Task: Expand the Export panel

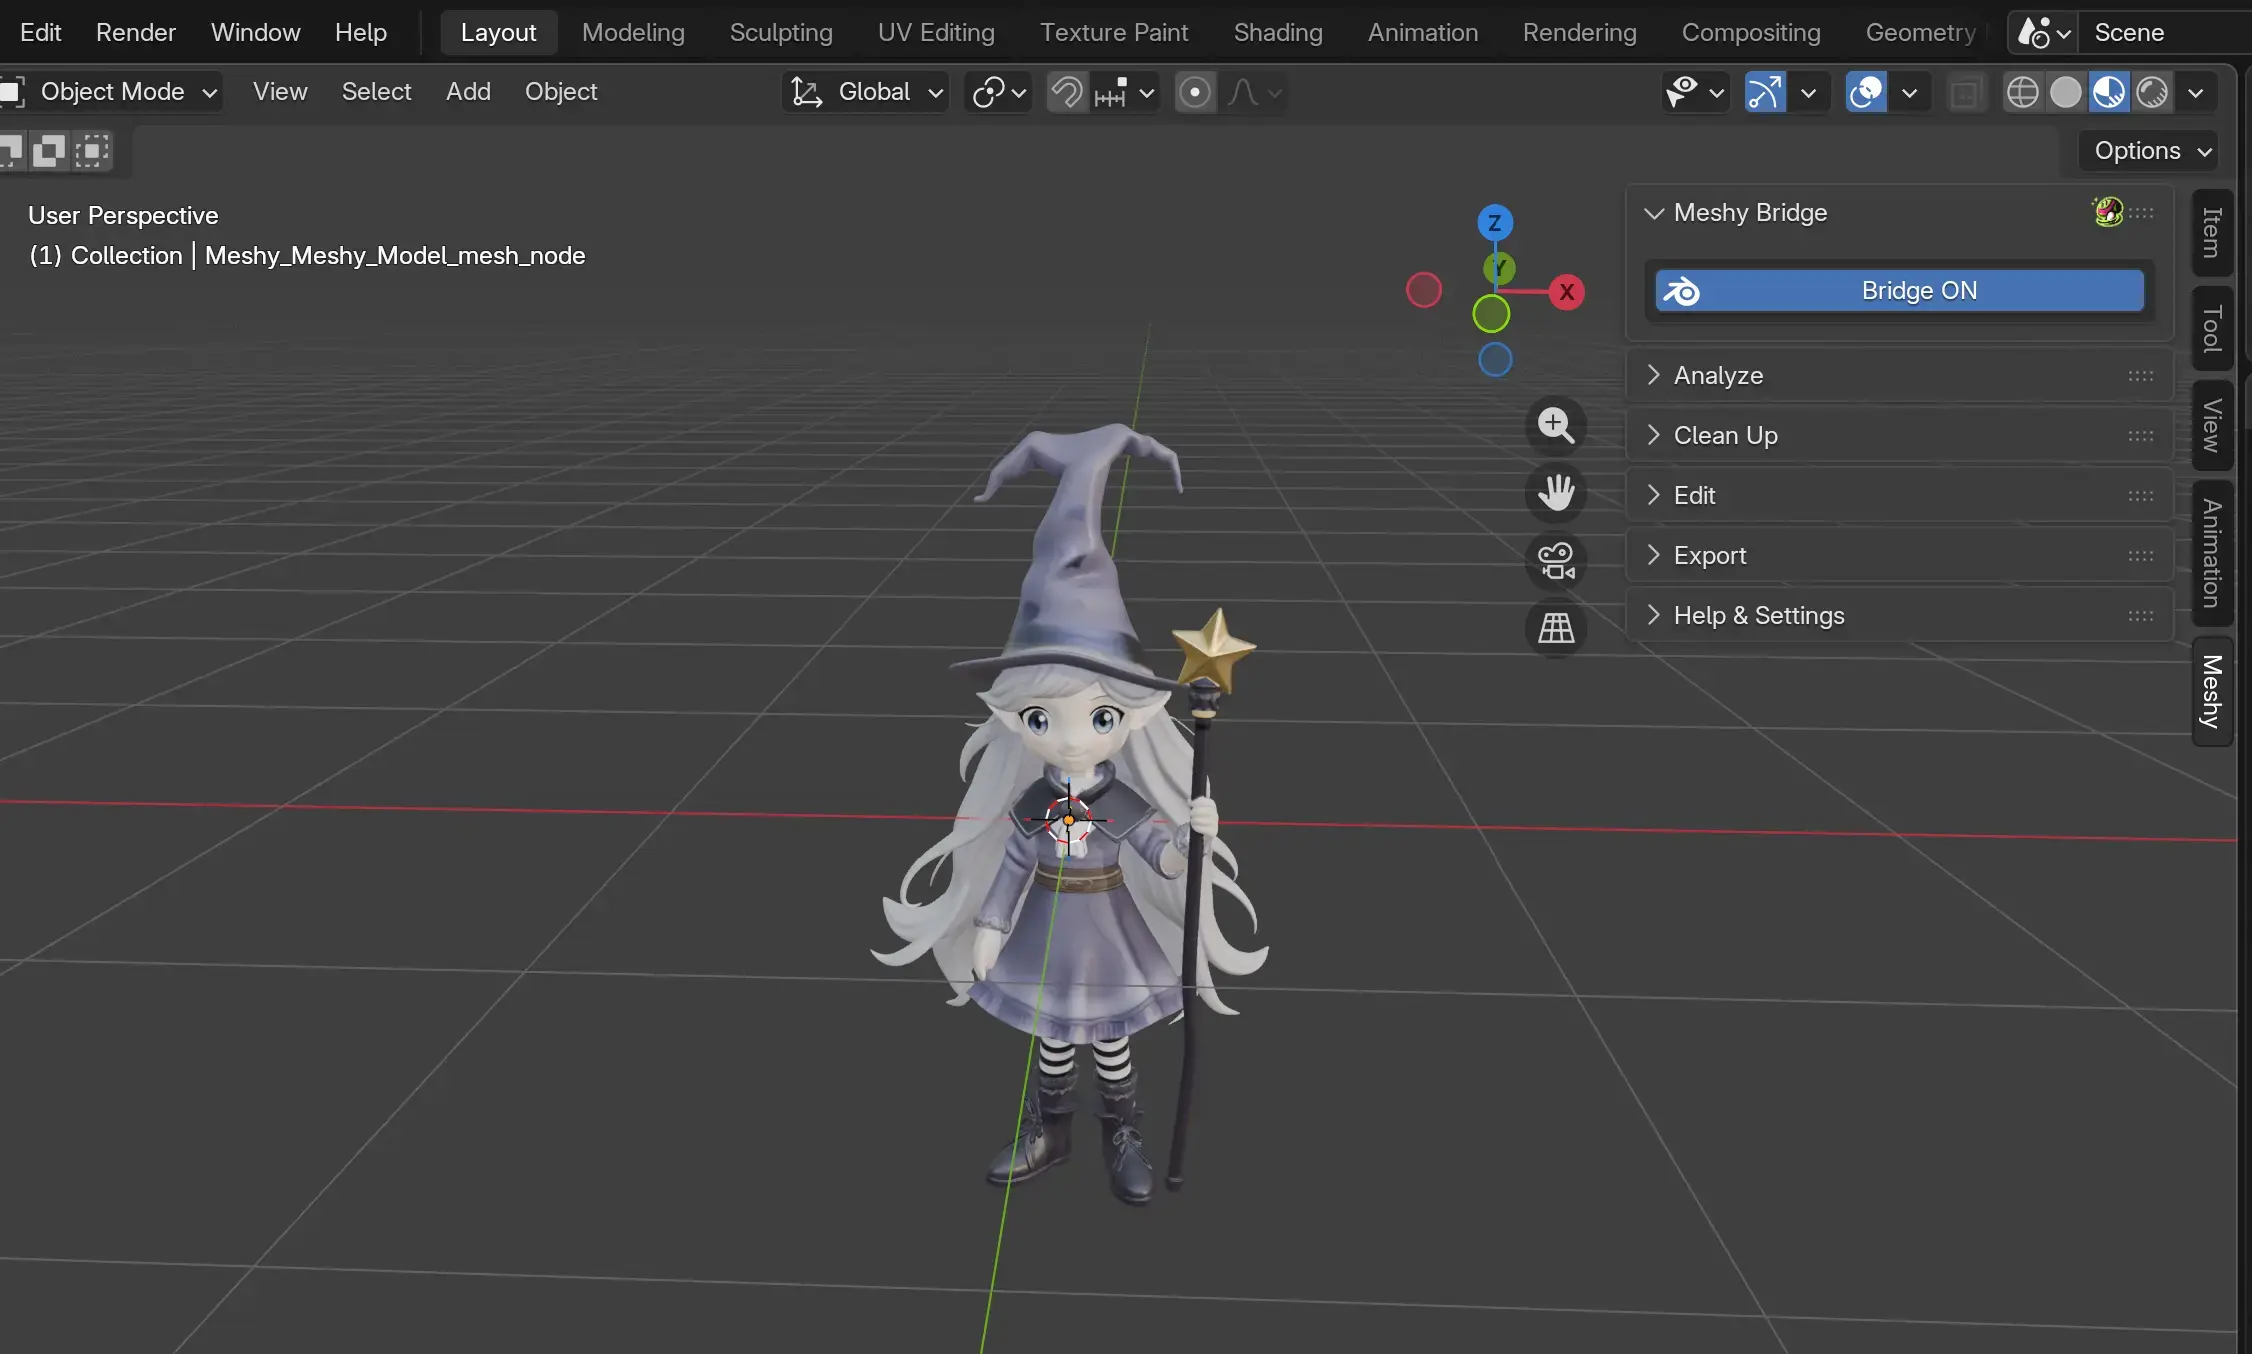Action: pos(1899,556)
